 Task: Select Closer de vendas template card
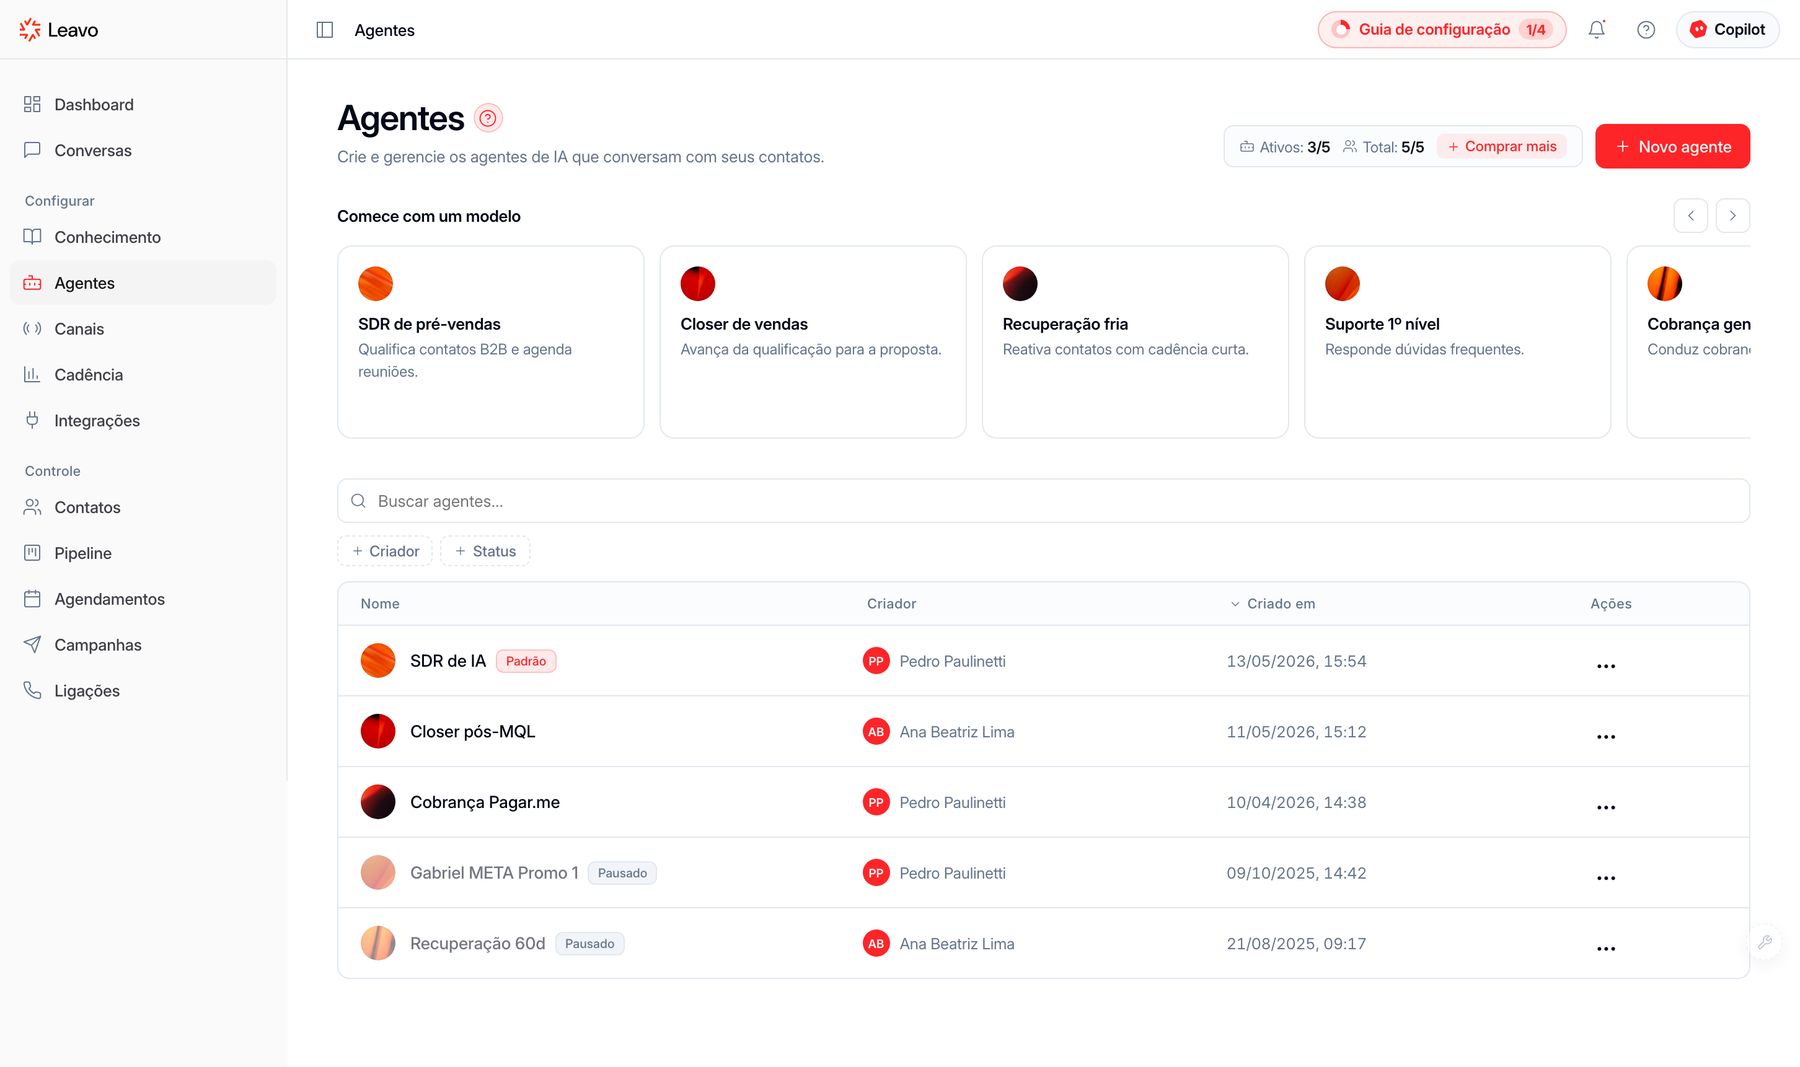tap(813, 342)
